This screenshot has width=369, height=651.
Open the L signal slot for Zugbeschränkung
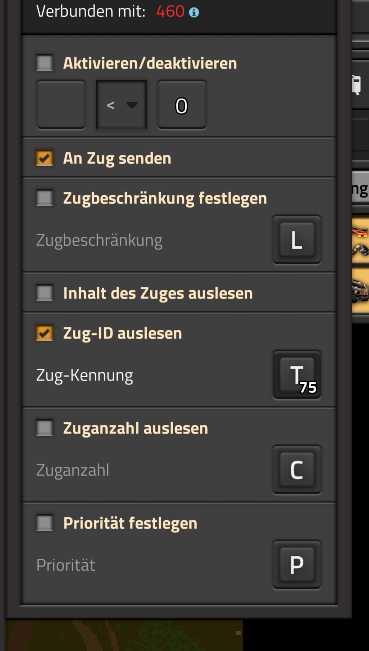pyautogui.click(x=297, y=240)
